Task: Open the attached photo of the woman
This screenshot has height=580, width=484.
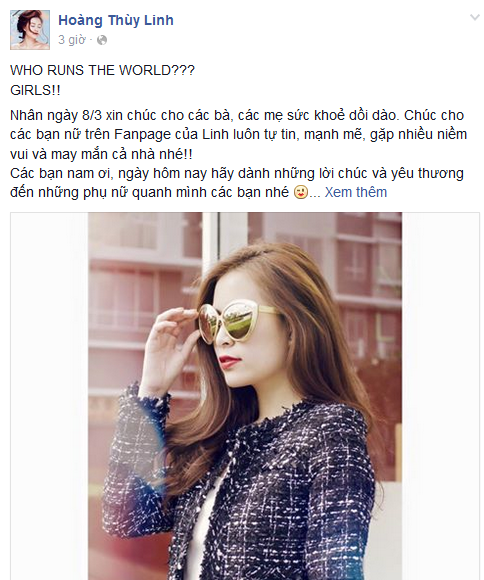Action: click(x=245, y=396)
